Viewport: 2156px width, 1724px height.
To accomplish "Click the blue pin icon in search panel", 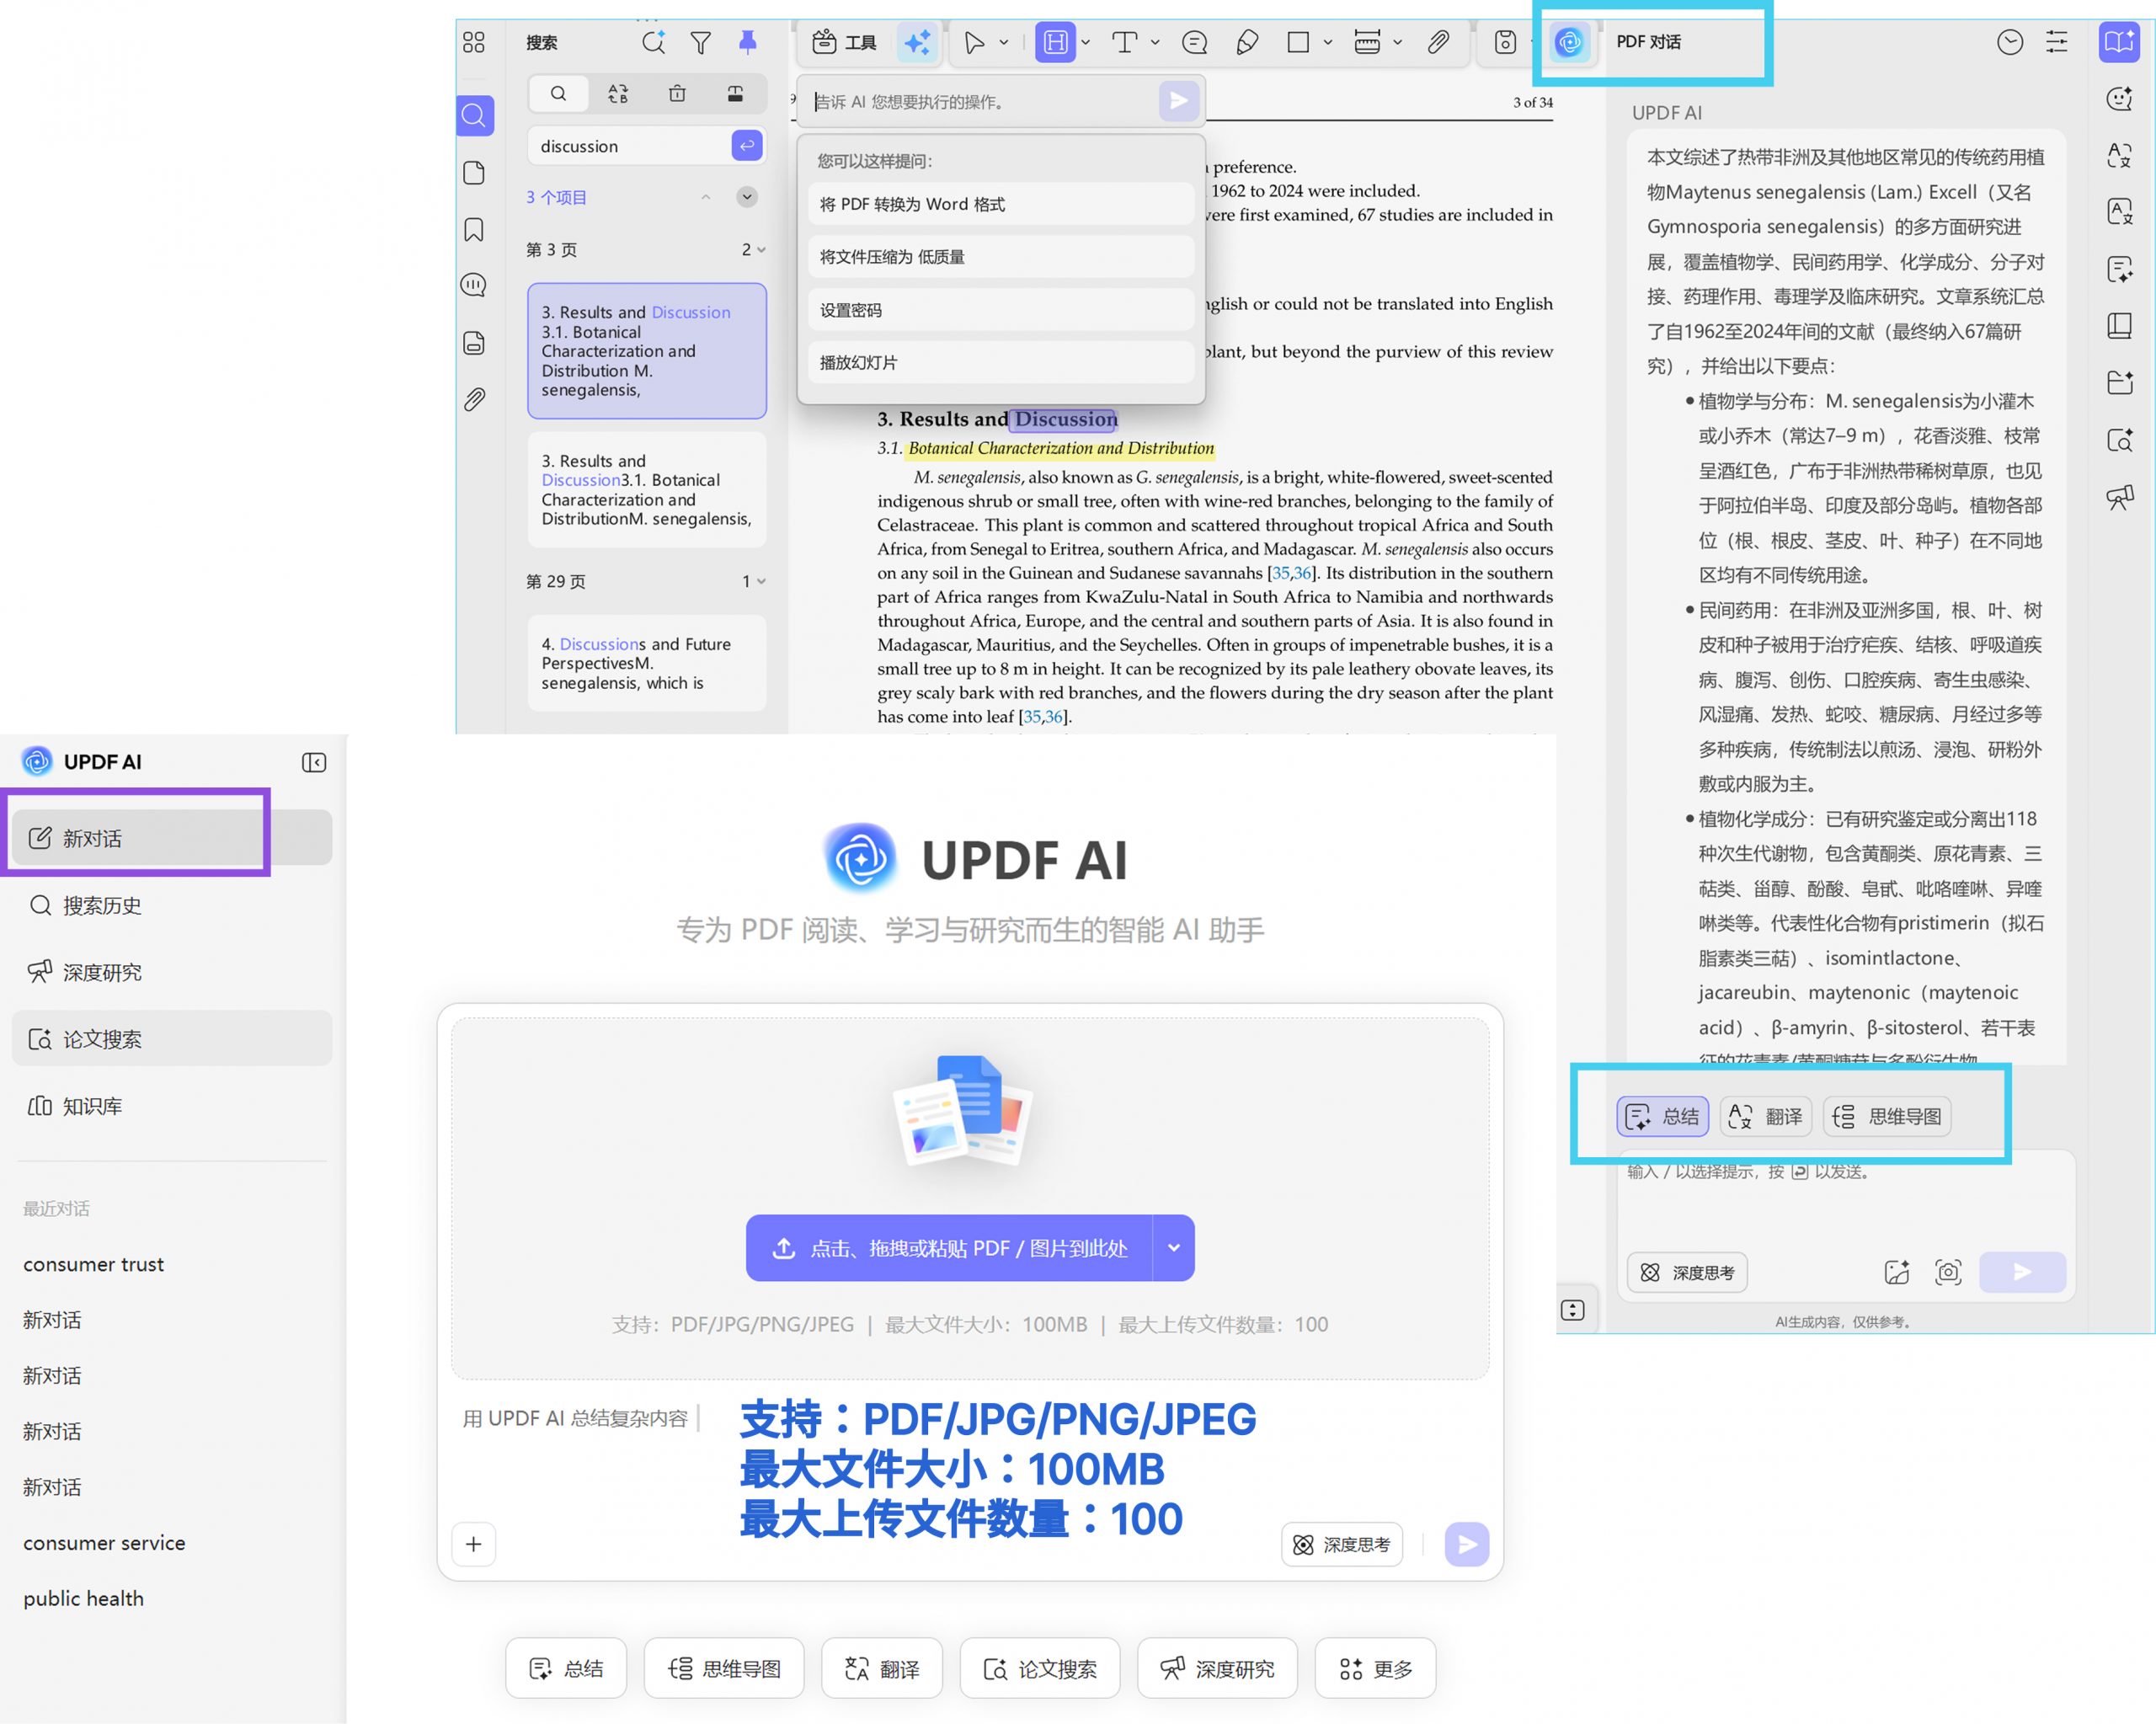I will click(x=747, y=42).
